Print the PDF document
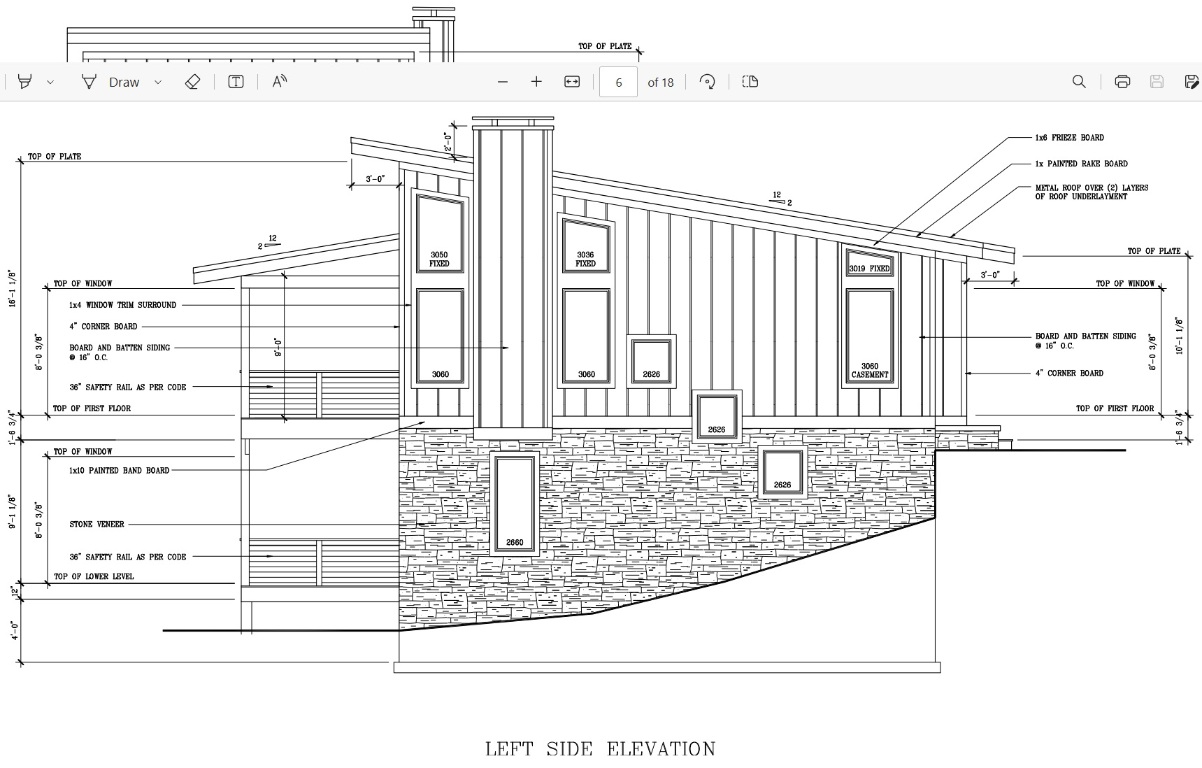Screen dimensions: 1202x768 (1122, 82)
